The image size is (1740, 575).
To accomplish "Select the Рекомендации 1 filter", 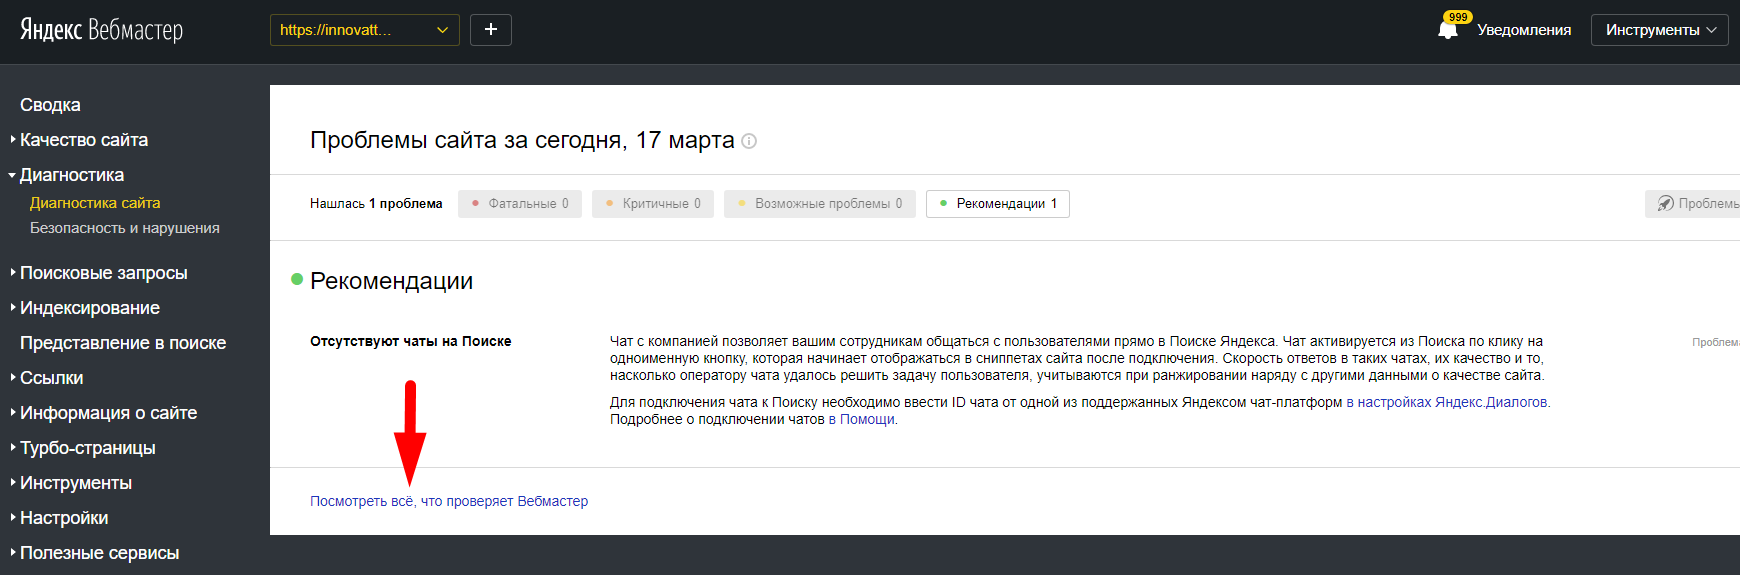I will [x=998, y=204].
